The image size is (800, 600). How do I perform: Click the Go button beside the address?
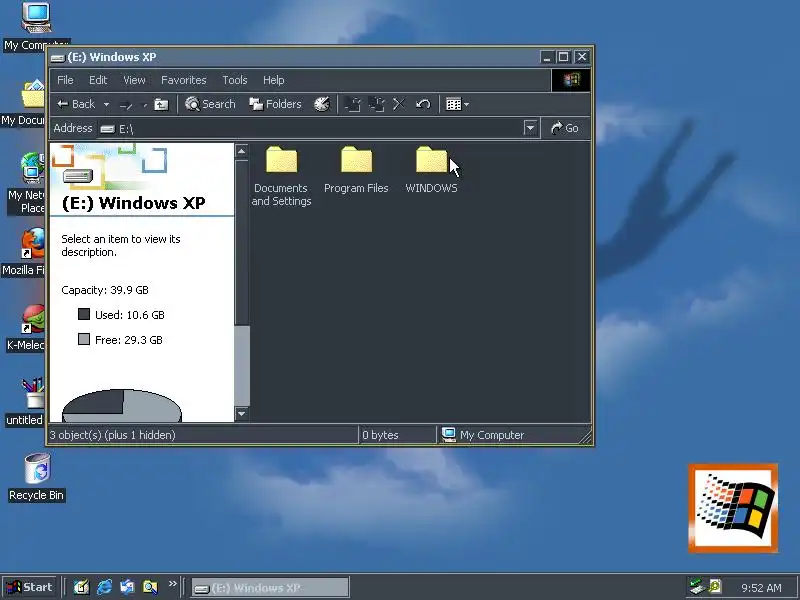click(565, 128)
